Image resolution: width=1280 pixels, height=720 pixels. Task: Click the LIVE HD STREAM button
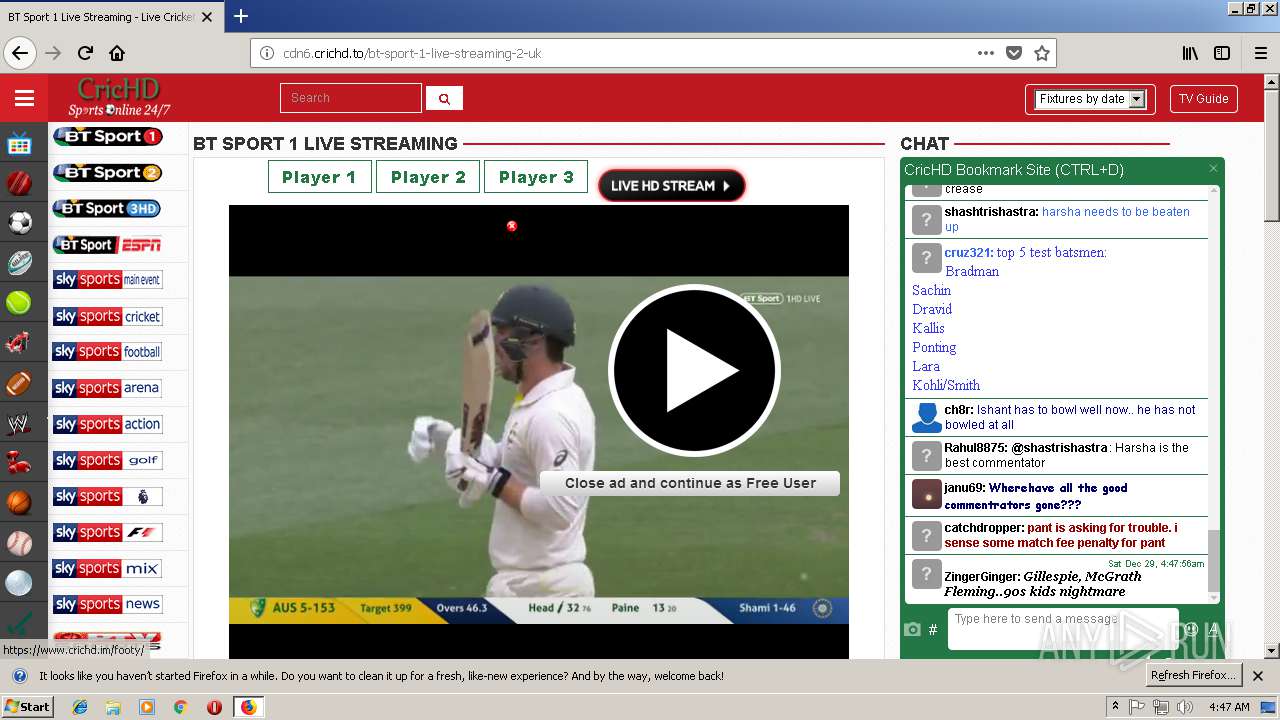671,186
